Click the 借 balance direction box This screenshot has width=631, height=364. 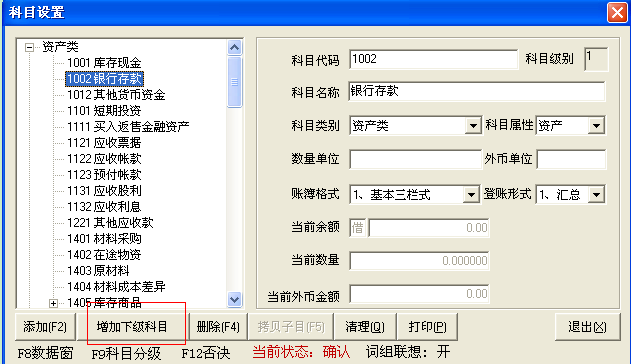coord(357,228)
